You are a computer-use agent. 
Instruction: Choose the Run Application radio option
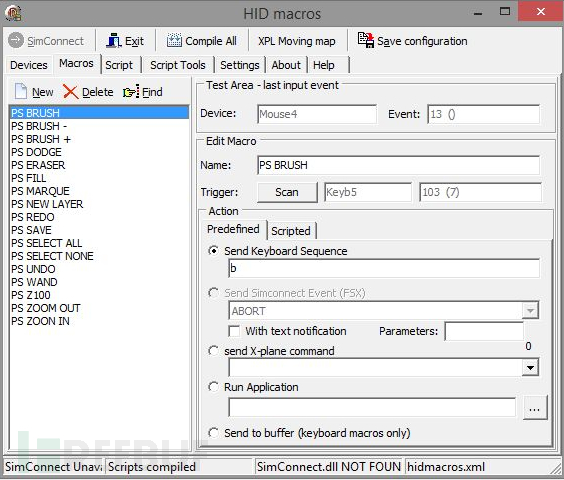[x=213, y=387]
